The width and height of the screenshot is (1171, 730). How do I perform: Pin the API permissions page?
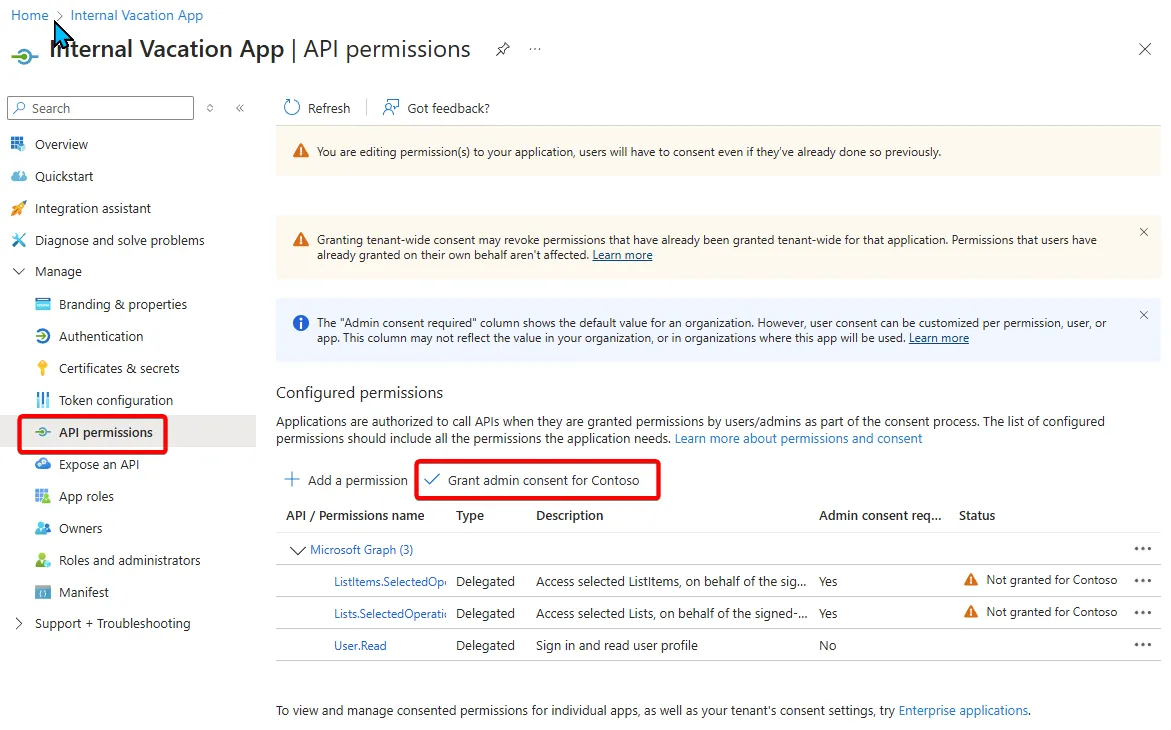(x=503, y=49)
